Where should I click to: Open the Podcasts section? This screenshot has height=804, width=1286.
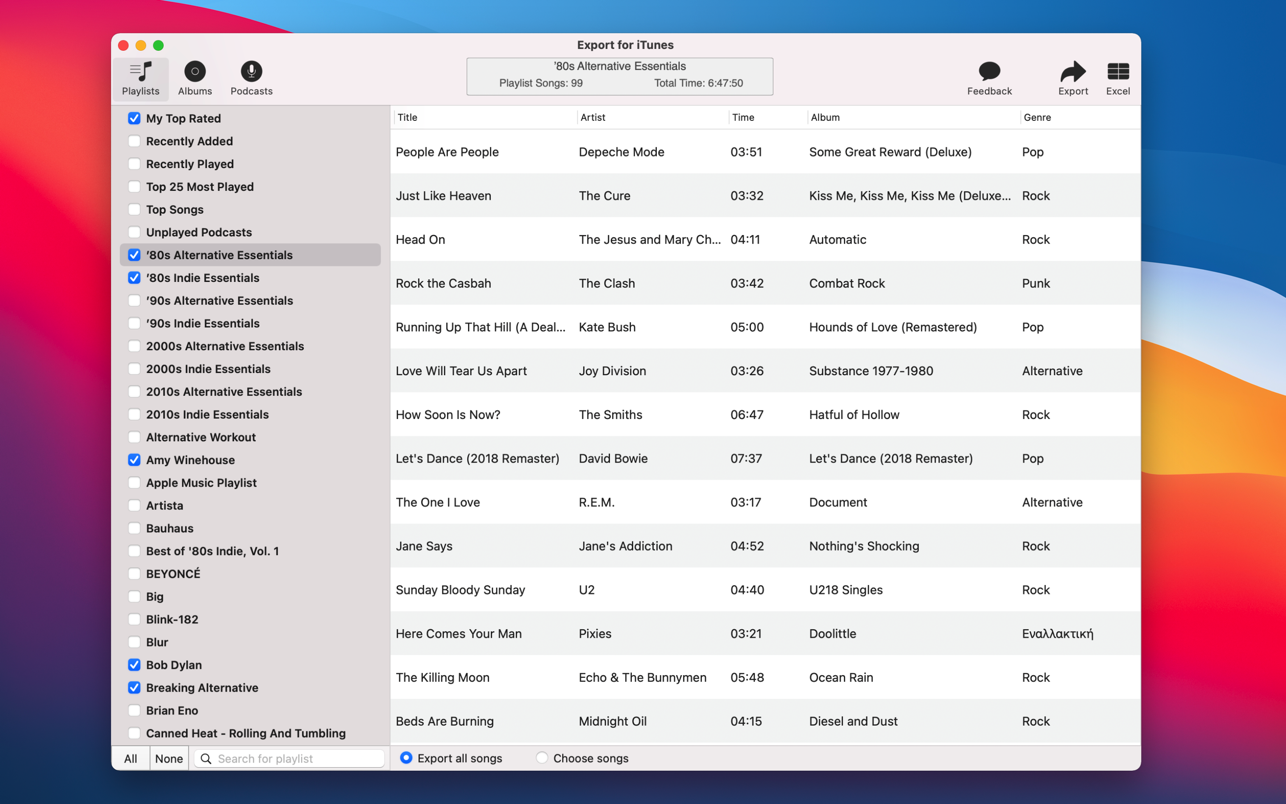click(x=251, y=72)
